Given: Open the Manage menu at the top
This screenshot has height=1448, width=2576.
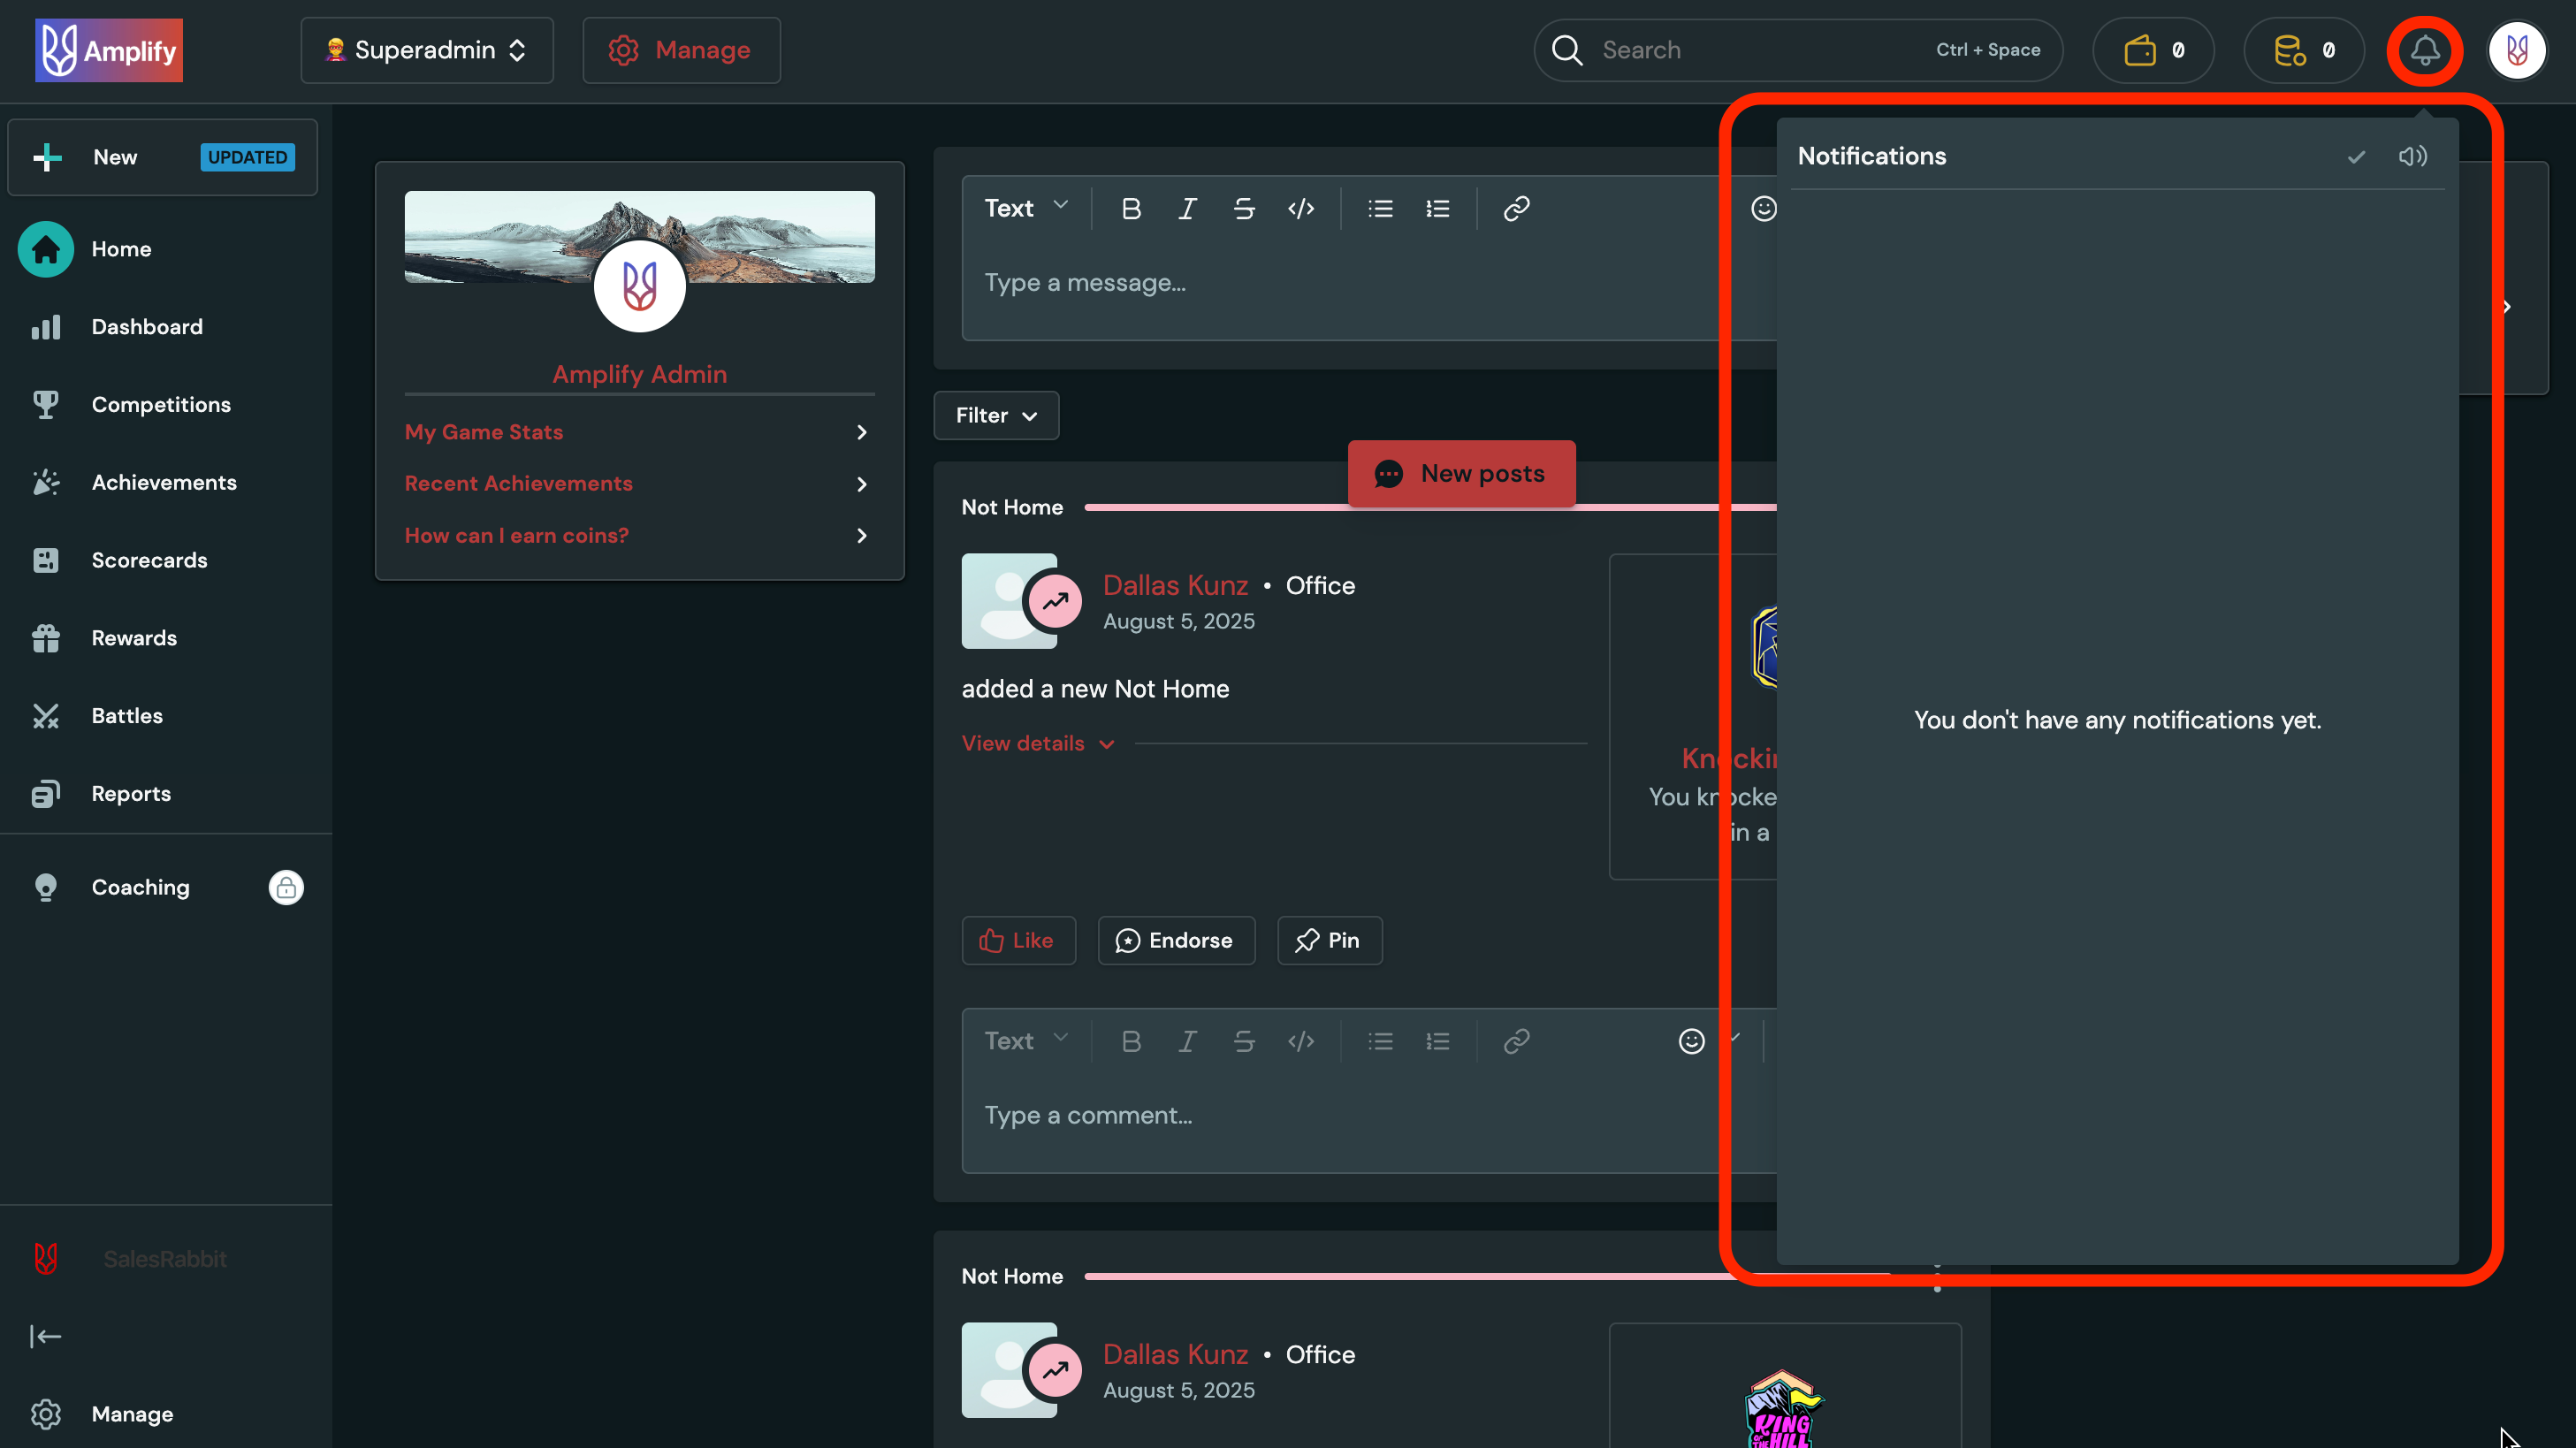Looking at the screenshot, I should click(681, 49).
